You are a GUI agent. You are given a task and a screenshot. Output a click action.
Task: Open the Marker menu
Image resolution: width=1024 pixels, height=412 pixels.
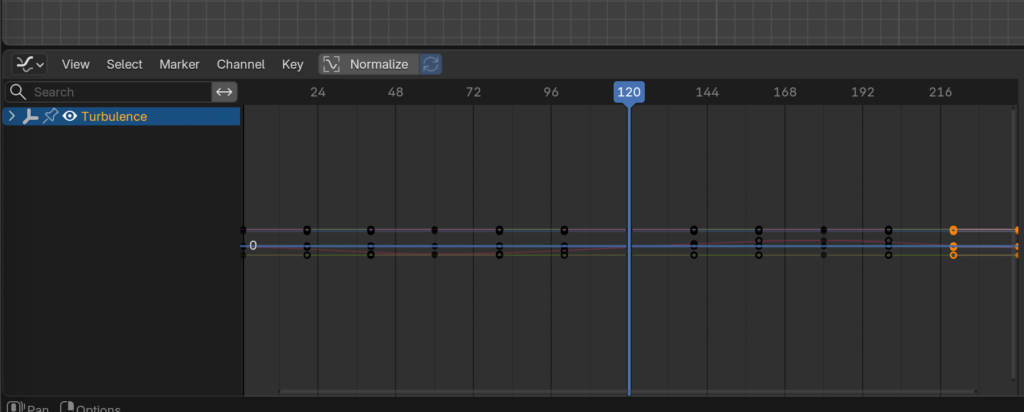coord(179,64)
